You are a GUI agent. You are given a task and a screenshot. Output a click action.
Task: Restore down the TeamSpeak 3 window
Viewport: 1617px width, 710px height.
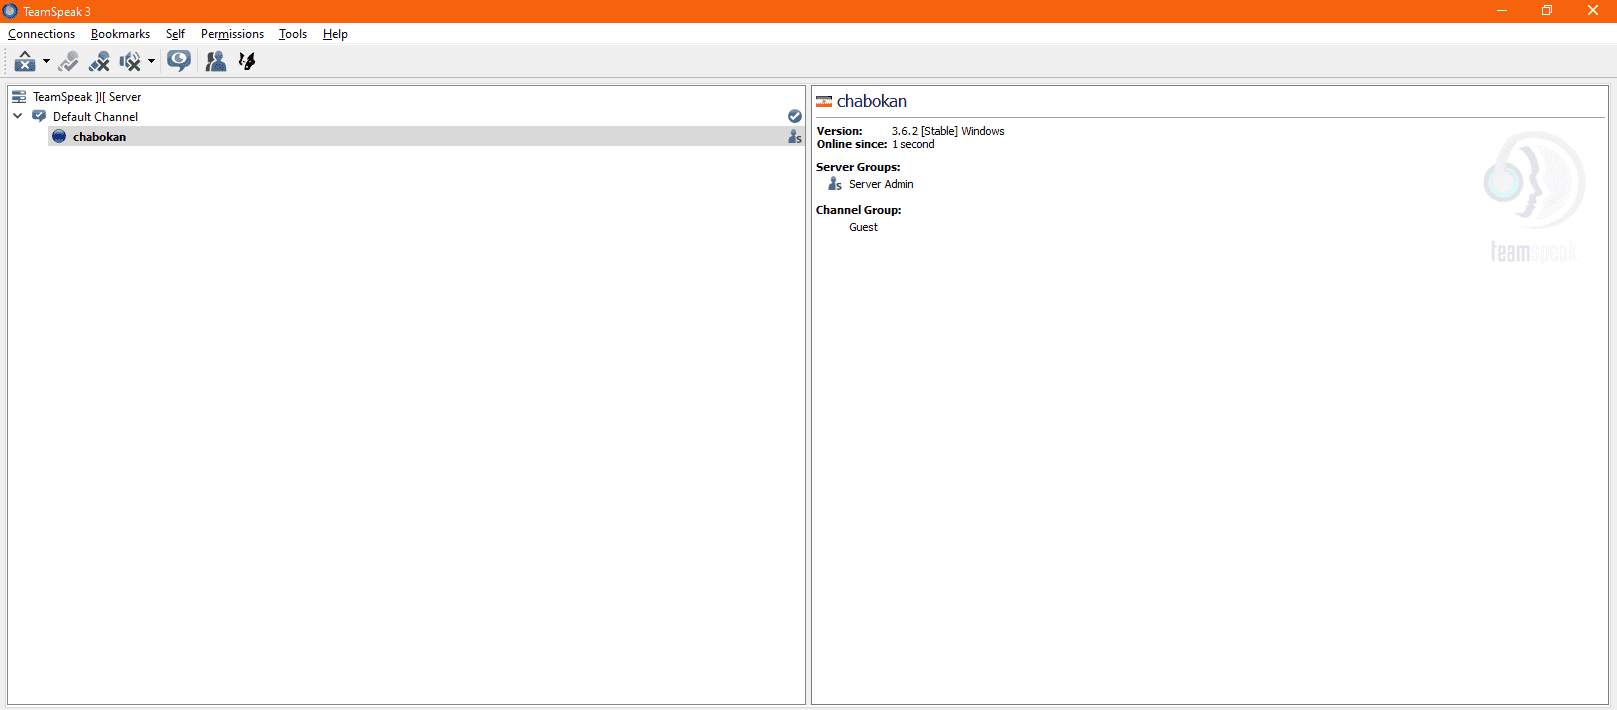[x=1547, y=11]
